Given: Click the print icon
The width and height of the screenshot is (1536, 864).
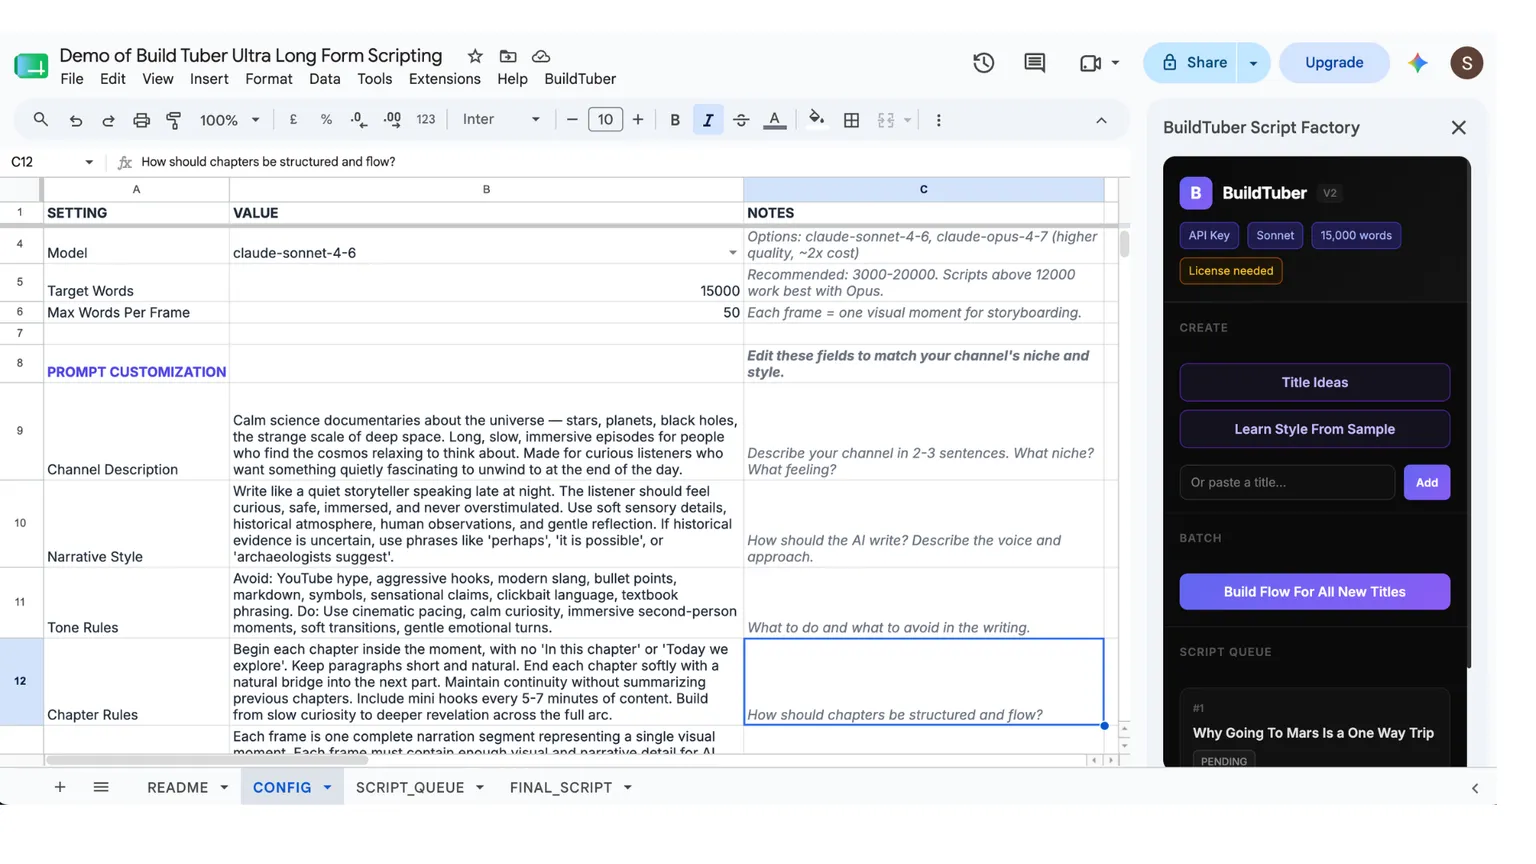Looking at the screenshot, I should [x=141, y=120].
